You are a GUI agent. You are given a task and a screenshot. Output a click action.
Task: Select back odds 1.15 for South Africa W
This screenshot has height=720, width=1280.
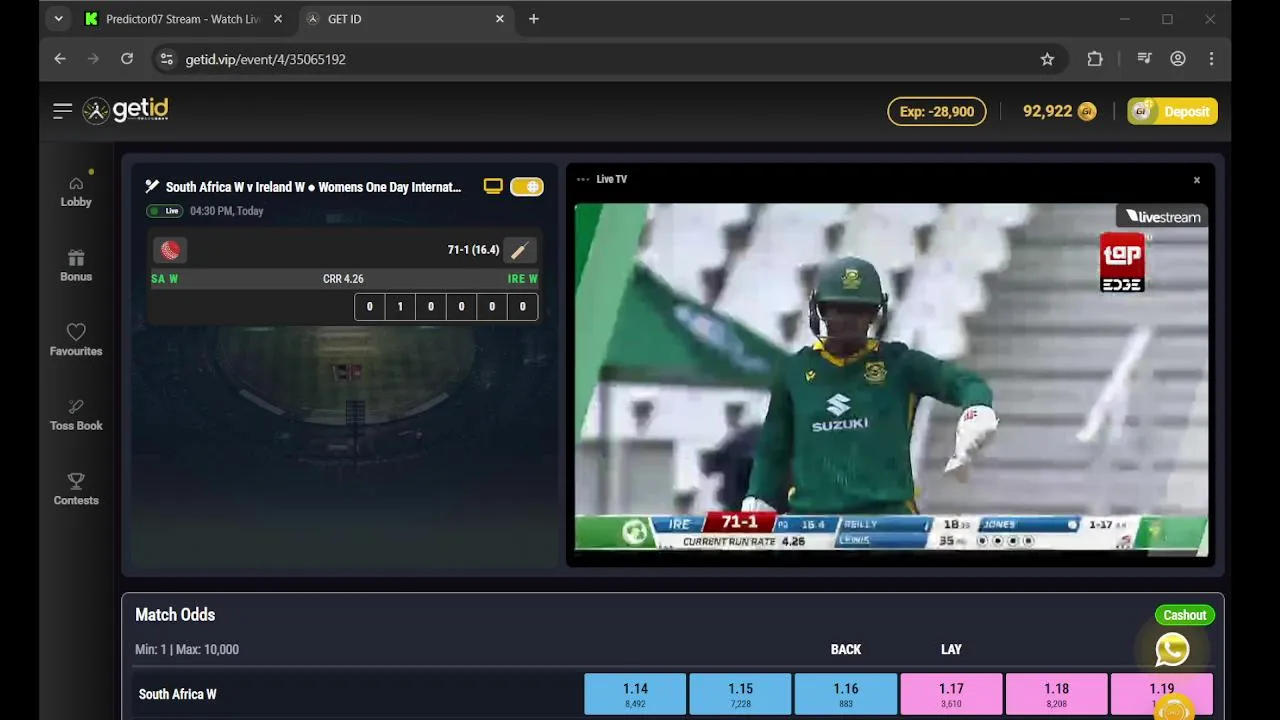pos(740,694)
